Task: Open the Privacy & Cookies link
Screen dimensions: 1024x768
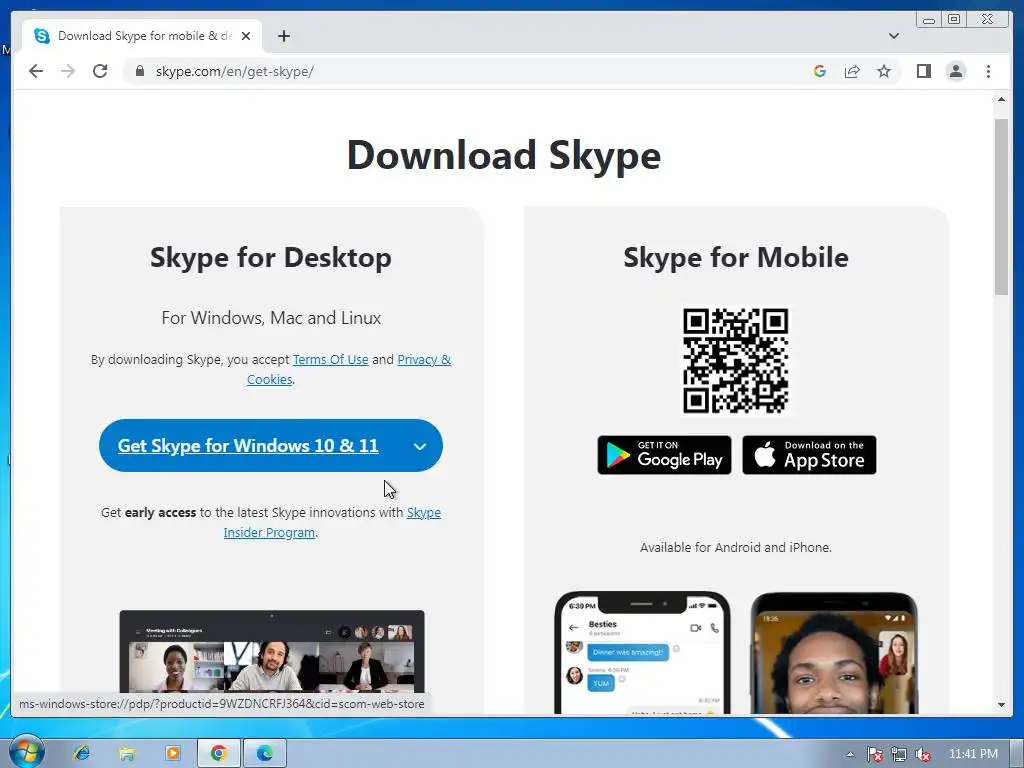Action: pos(349,369)
